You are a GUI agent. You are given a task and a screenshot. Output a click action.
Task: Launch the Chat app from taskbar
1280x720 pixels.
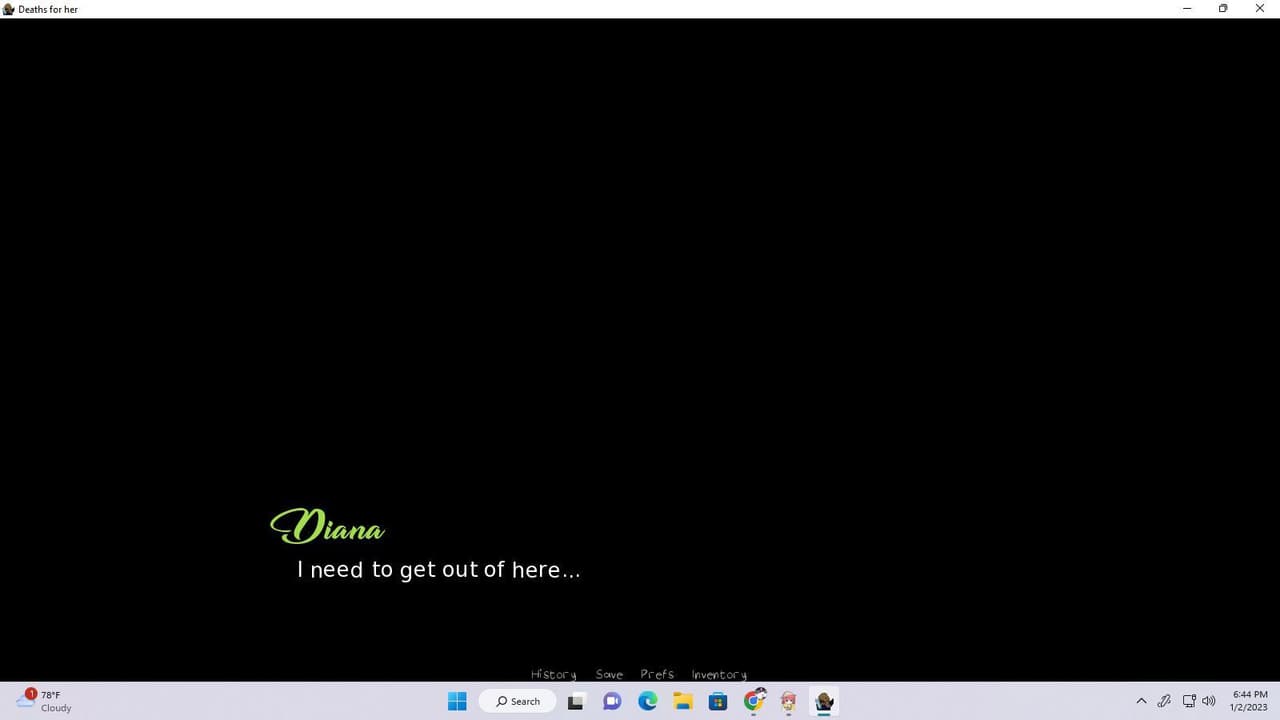612,701
